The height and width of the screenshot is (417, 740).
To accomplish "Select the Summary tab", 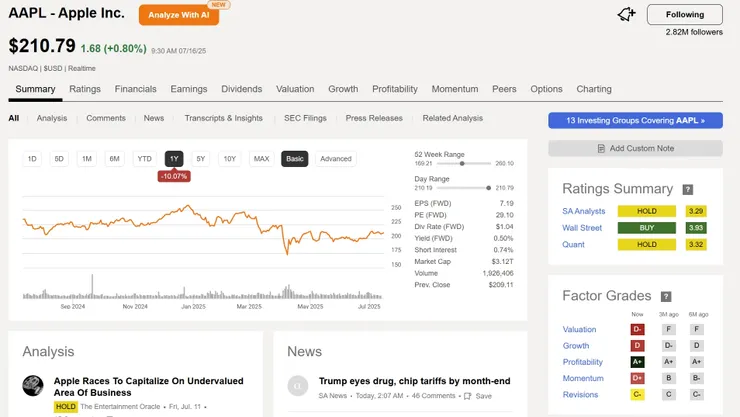I will click(35, 89).
